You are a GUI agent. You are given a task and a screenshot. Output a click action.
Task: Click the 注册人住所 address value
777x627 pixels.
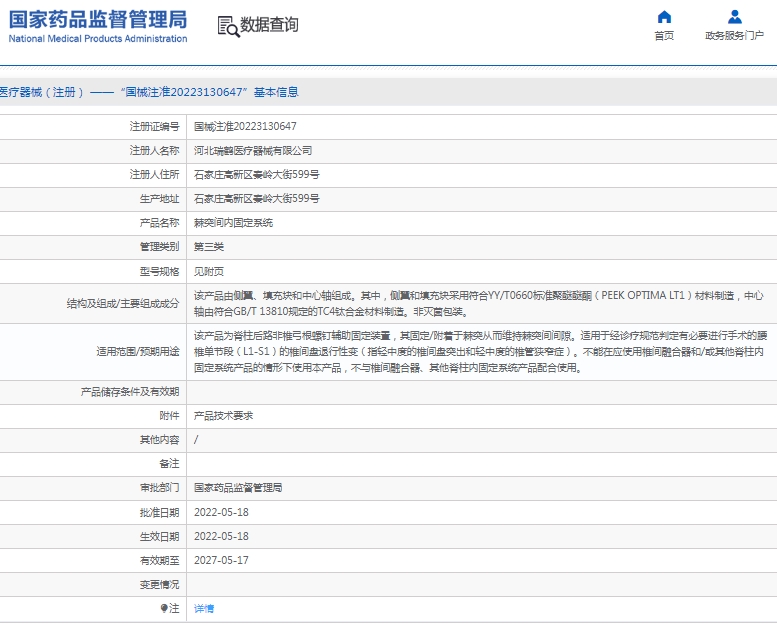[x=257, y=174]
